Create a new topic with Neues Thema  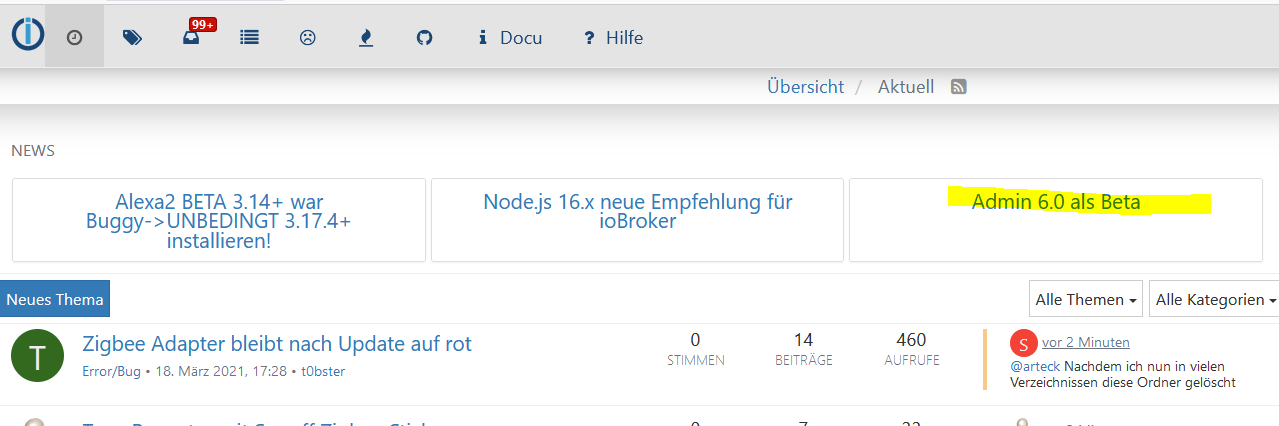pyautogui.click(x=55, y=299)
